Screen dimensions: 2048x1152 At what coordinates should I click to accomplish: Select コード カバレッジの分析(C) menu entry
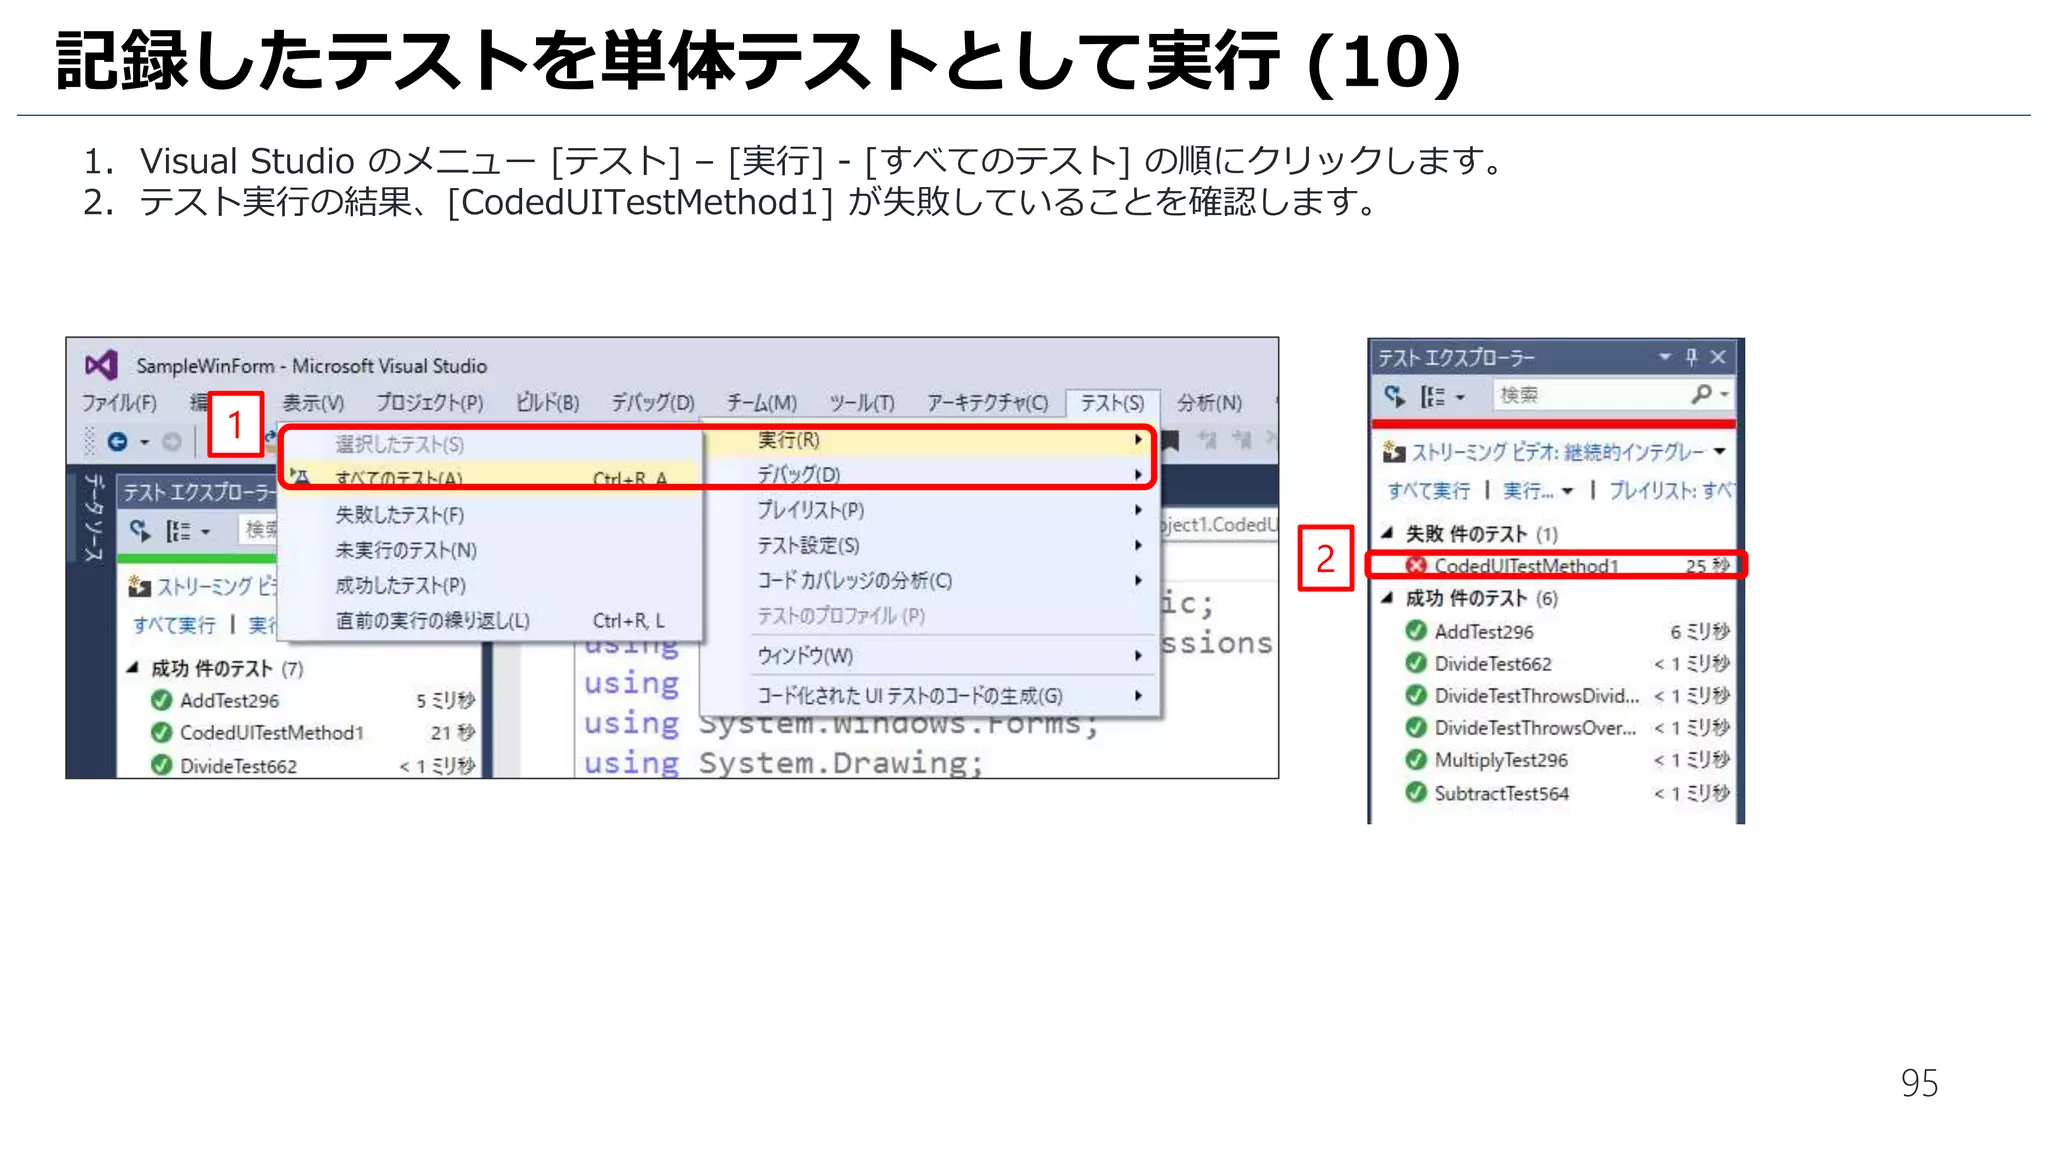[x=930, y=580]
